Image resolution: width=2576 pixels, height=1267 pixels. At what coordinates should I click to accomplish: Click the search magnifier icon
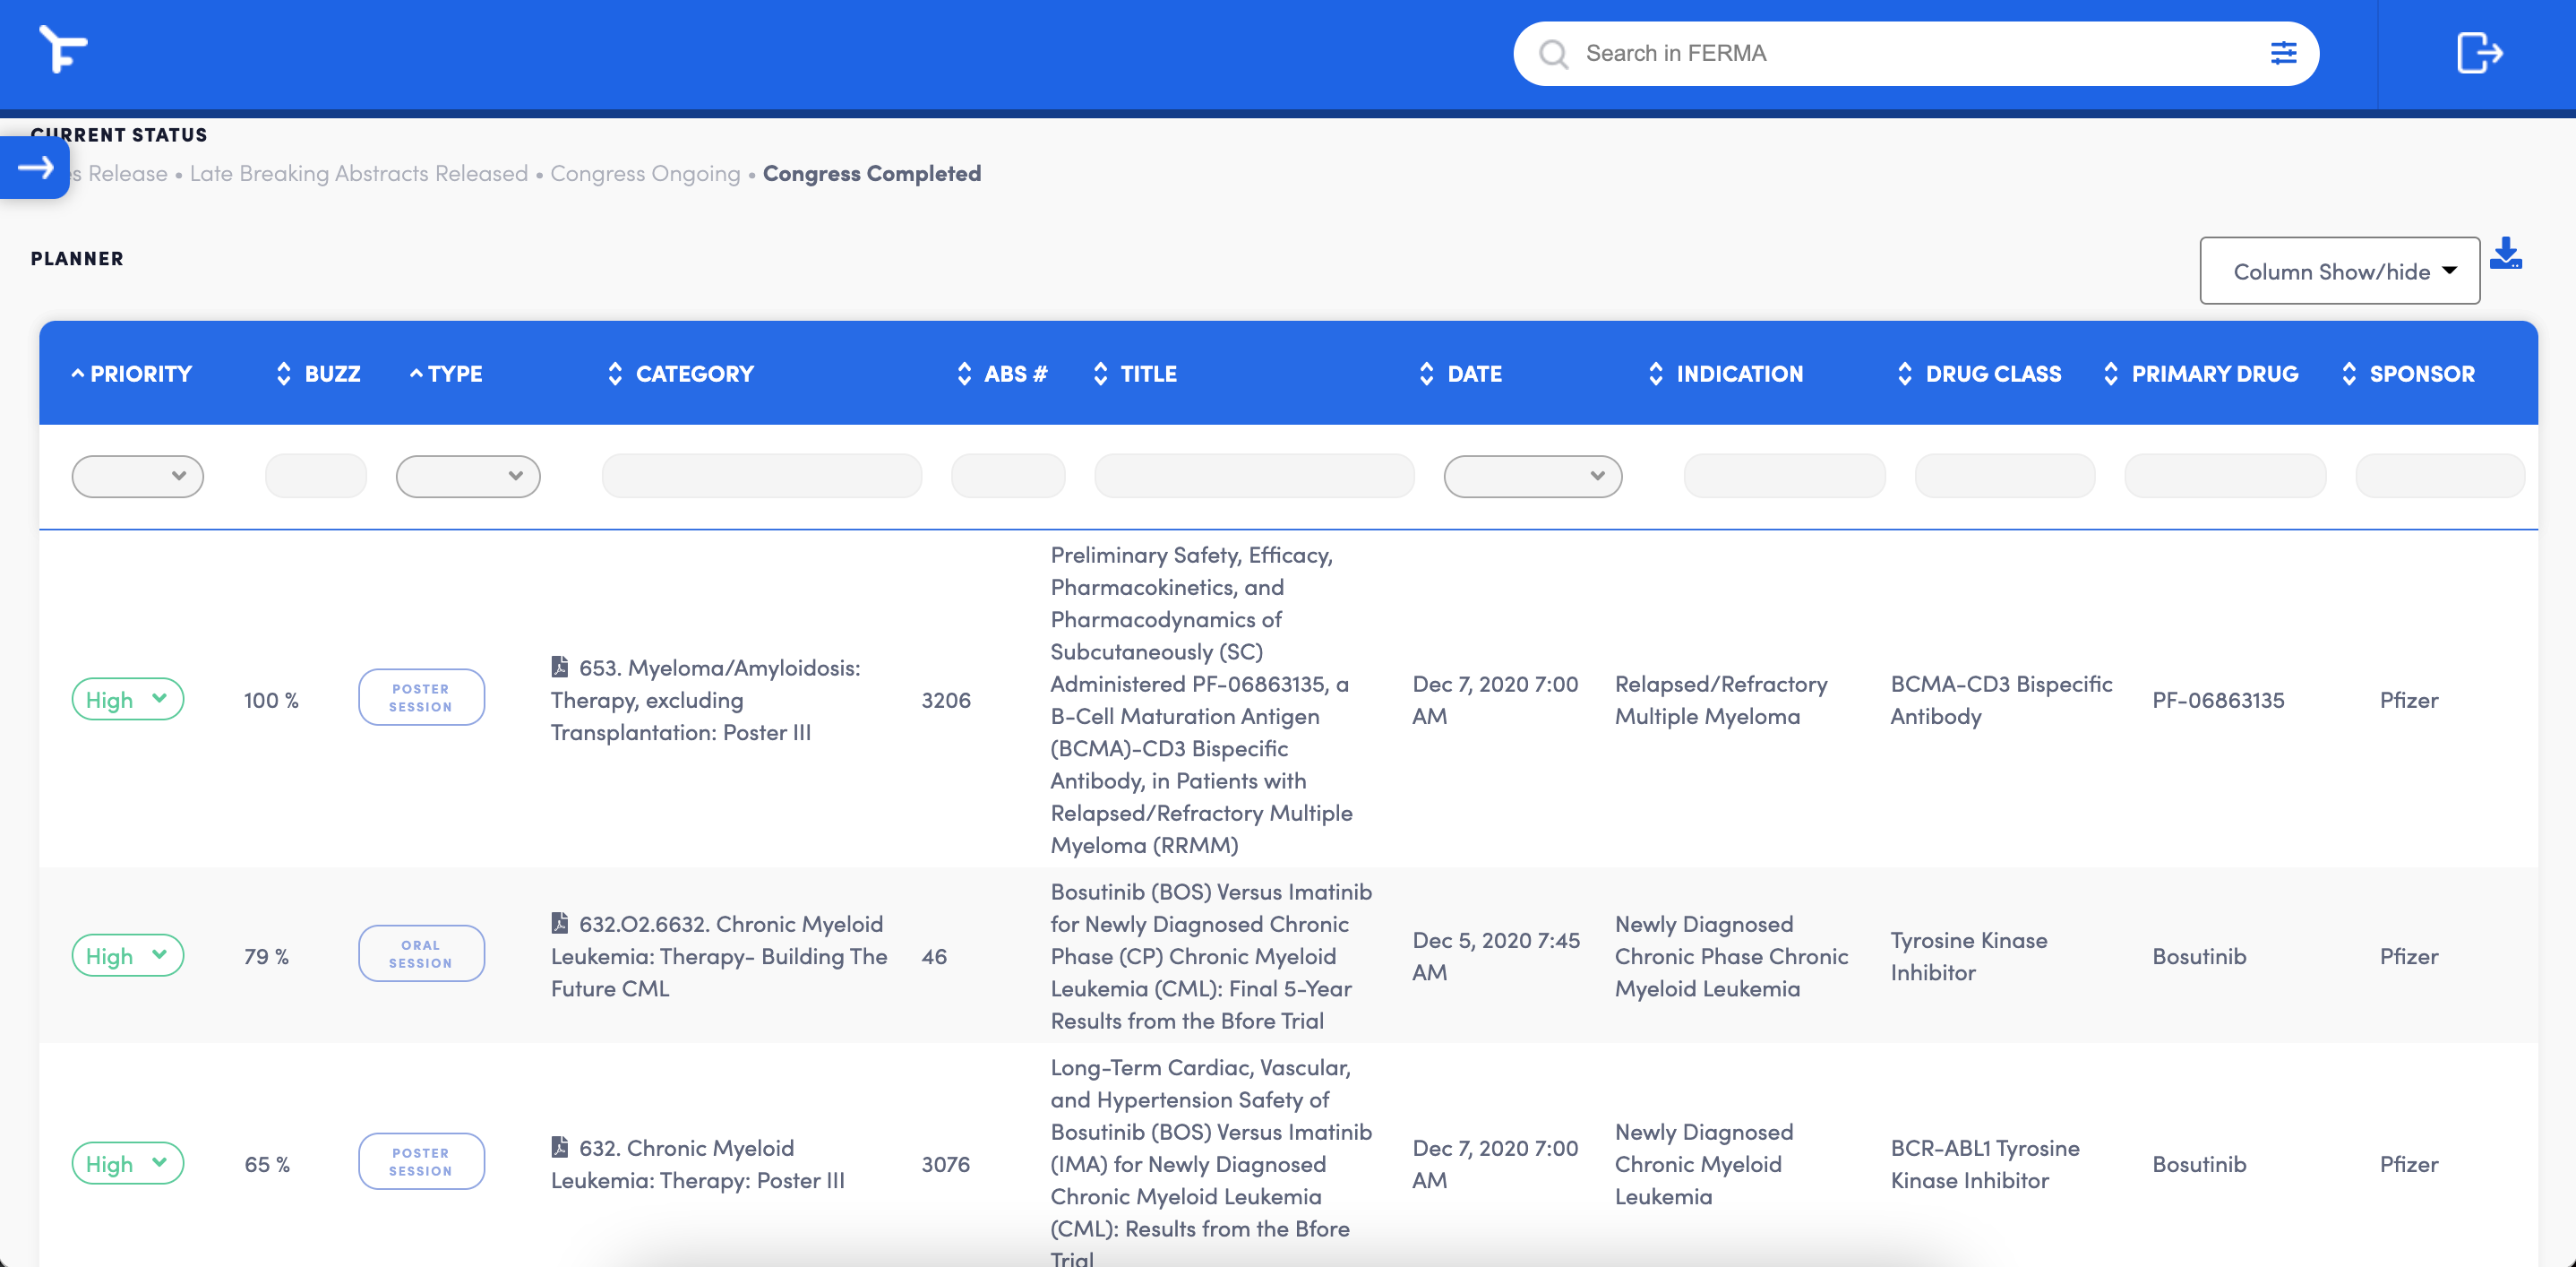point(1553,53)
